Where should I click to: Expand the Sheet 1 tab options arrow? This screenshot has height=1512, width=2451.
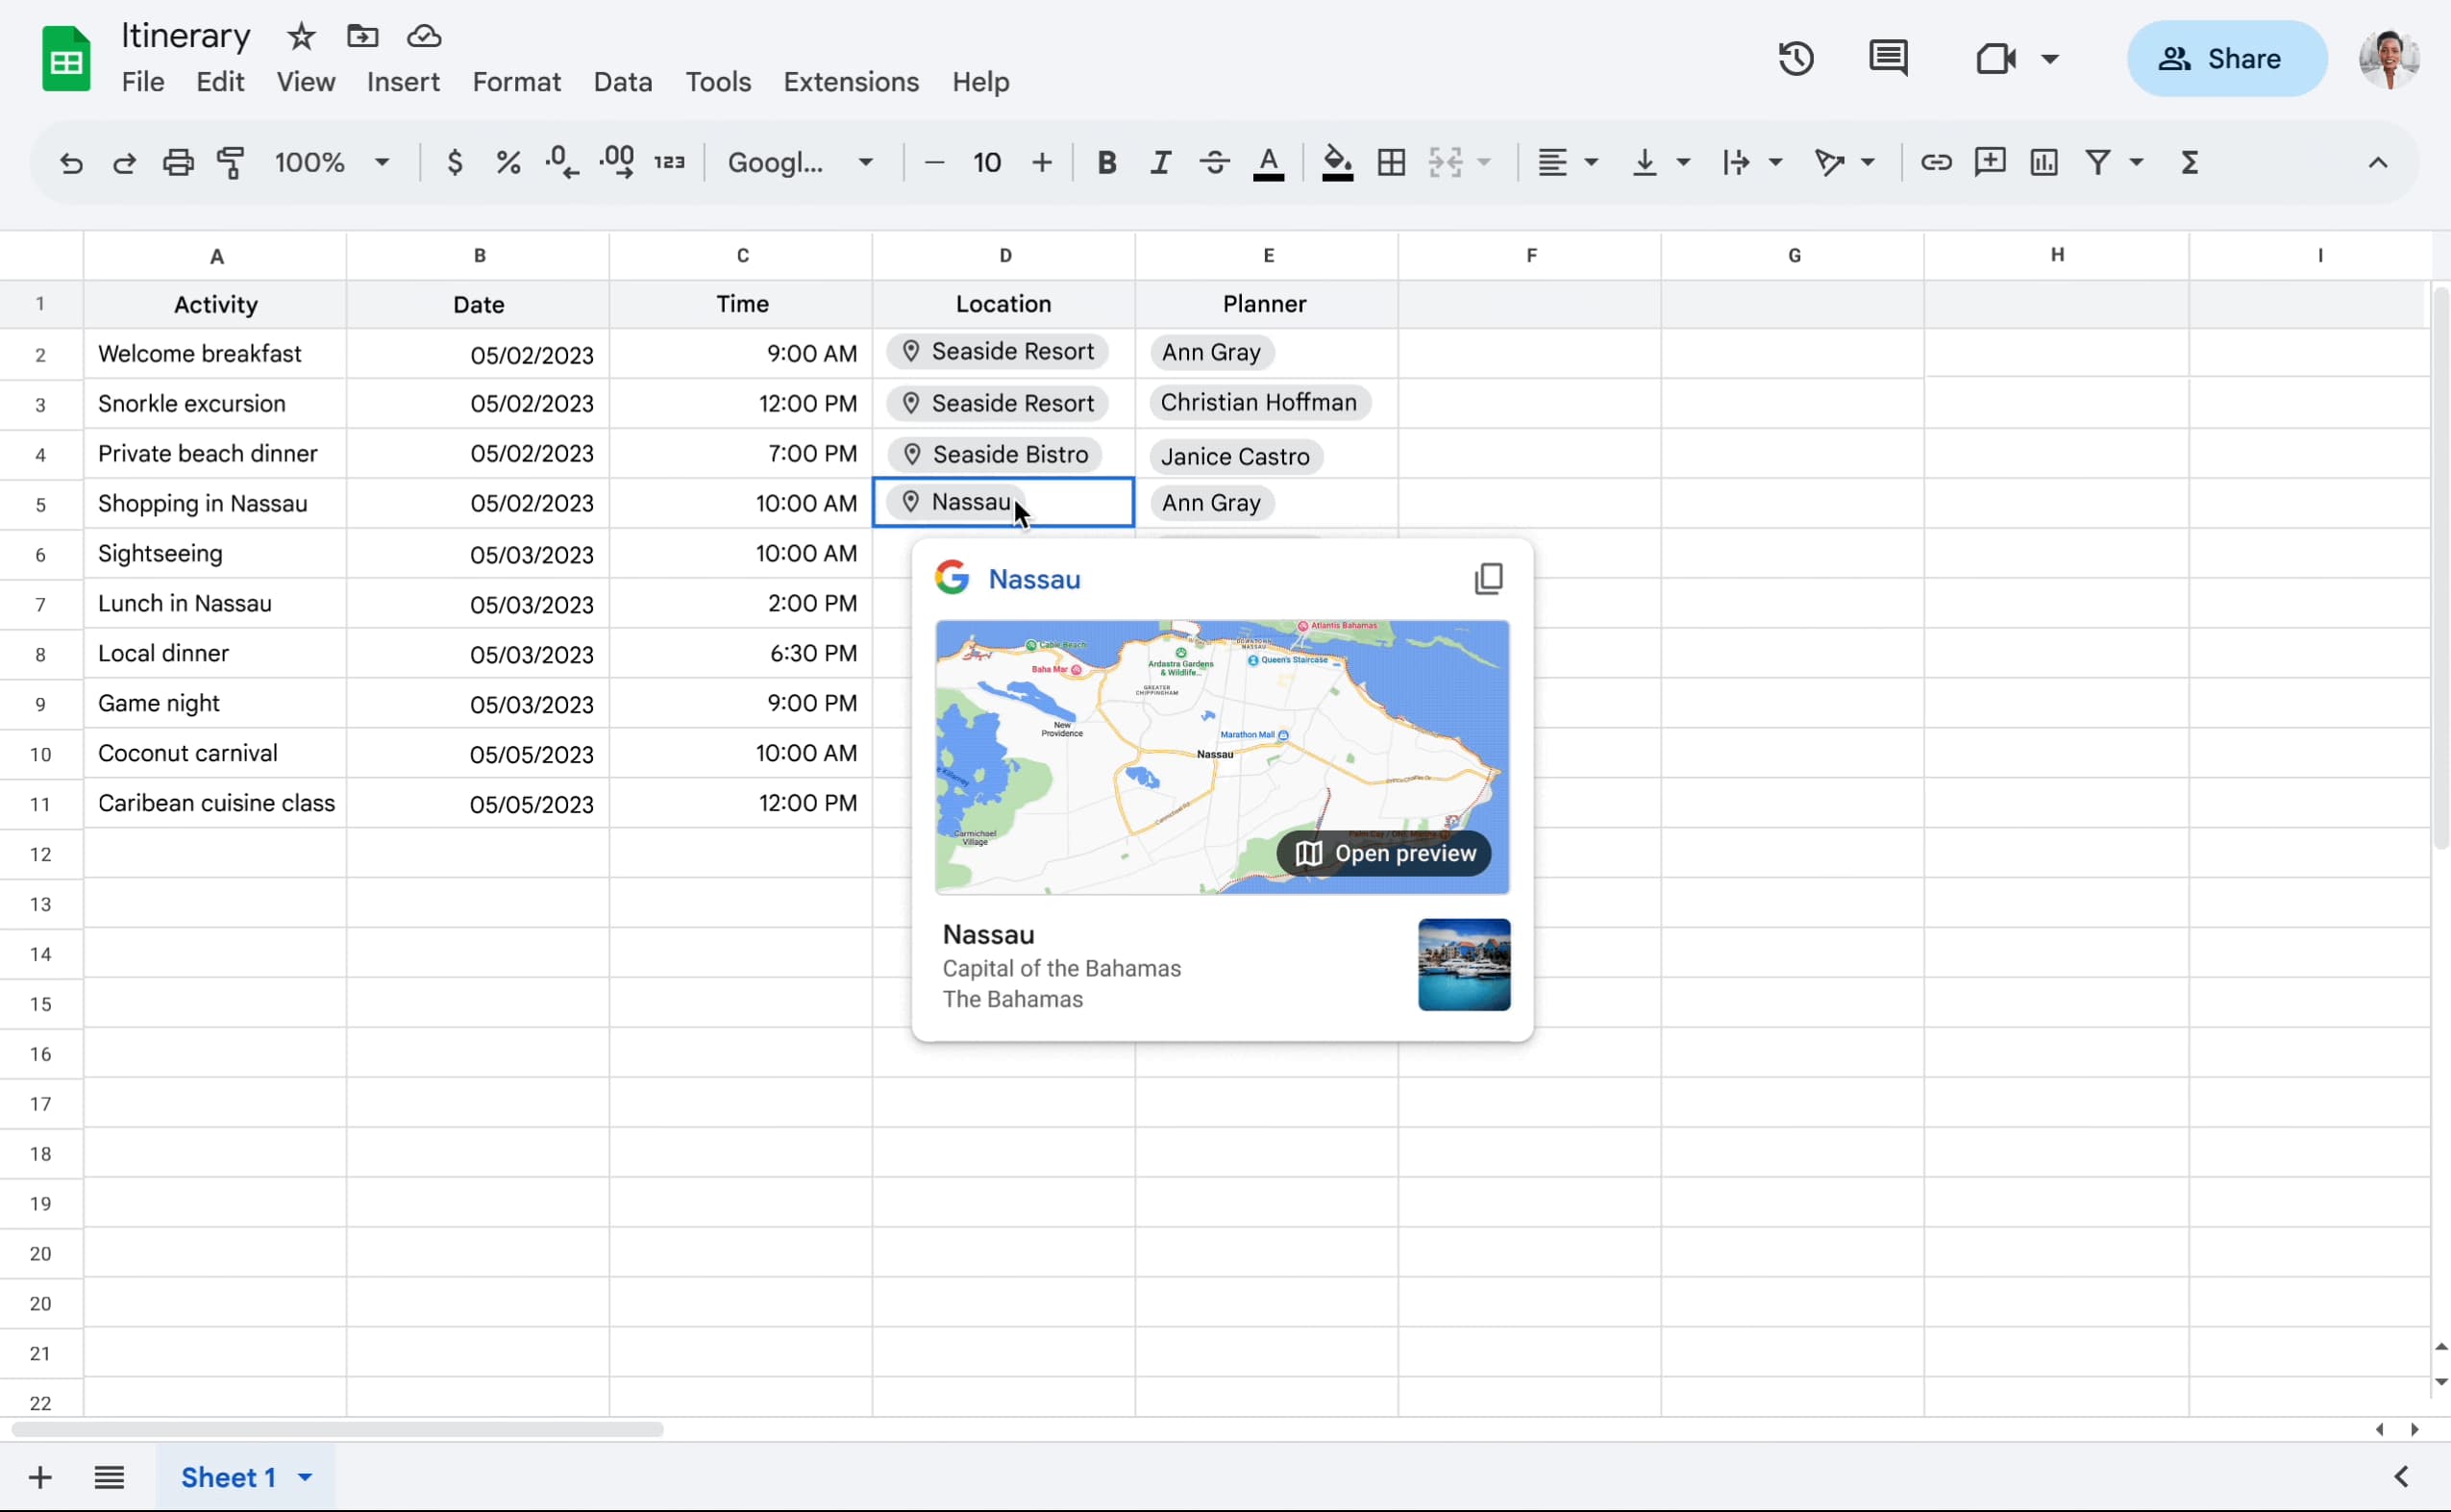[x=305, y=1476]
